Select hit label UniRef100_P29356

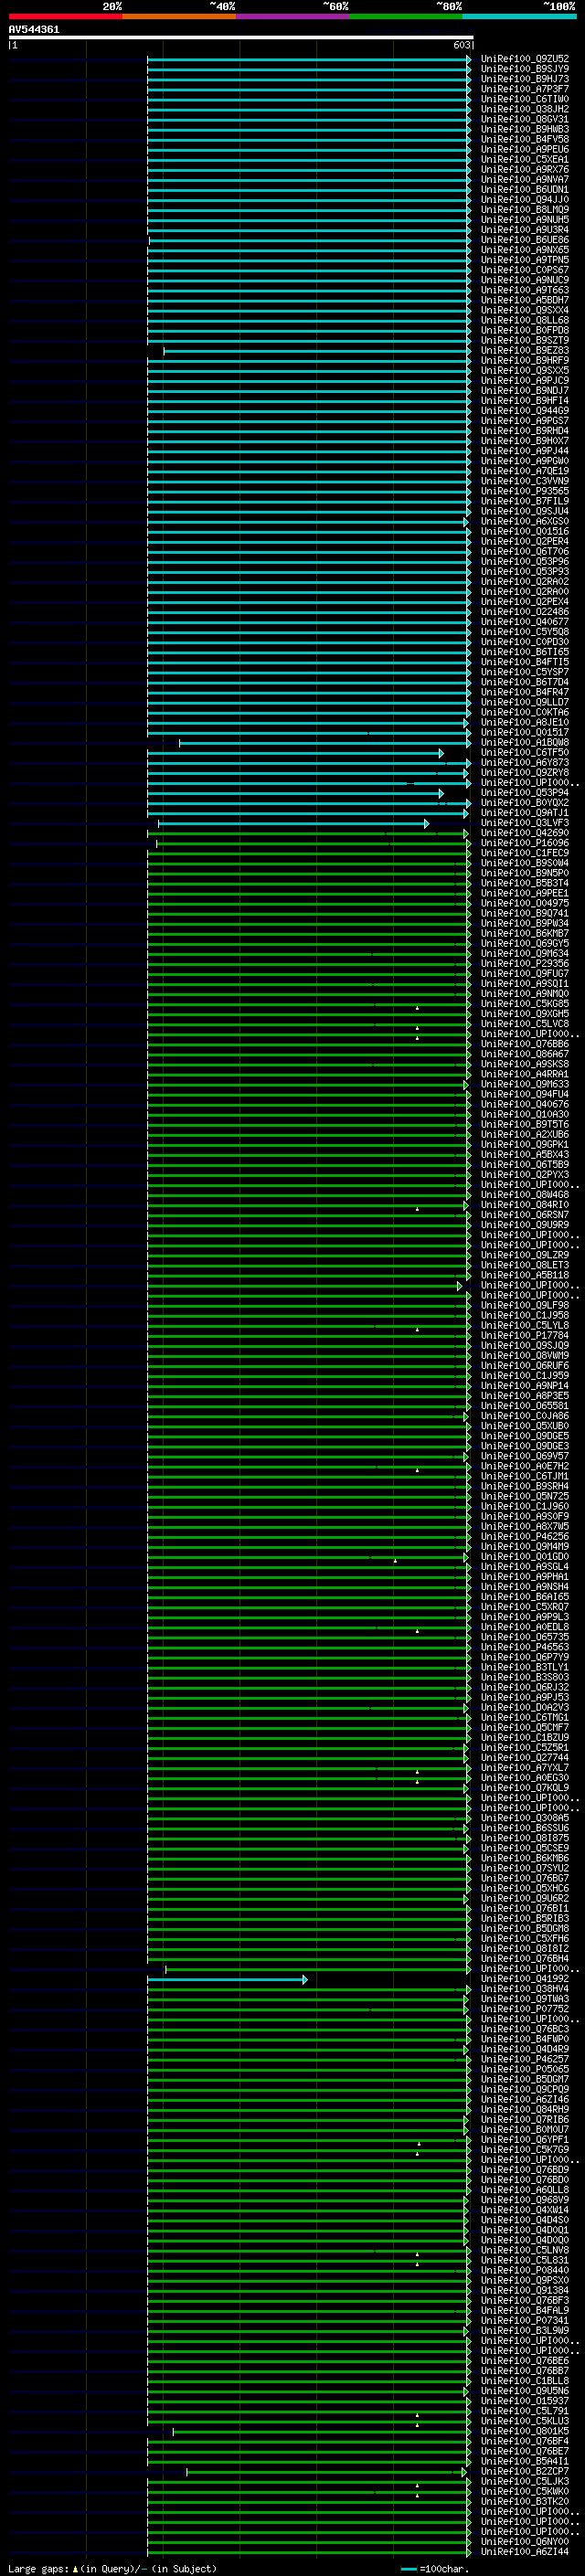pyautogui.click(x=525, y=963)
